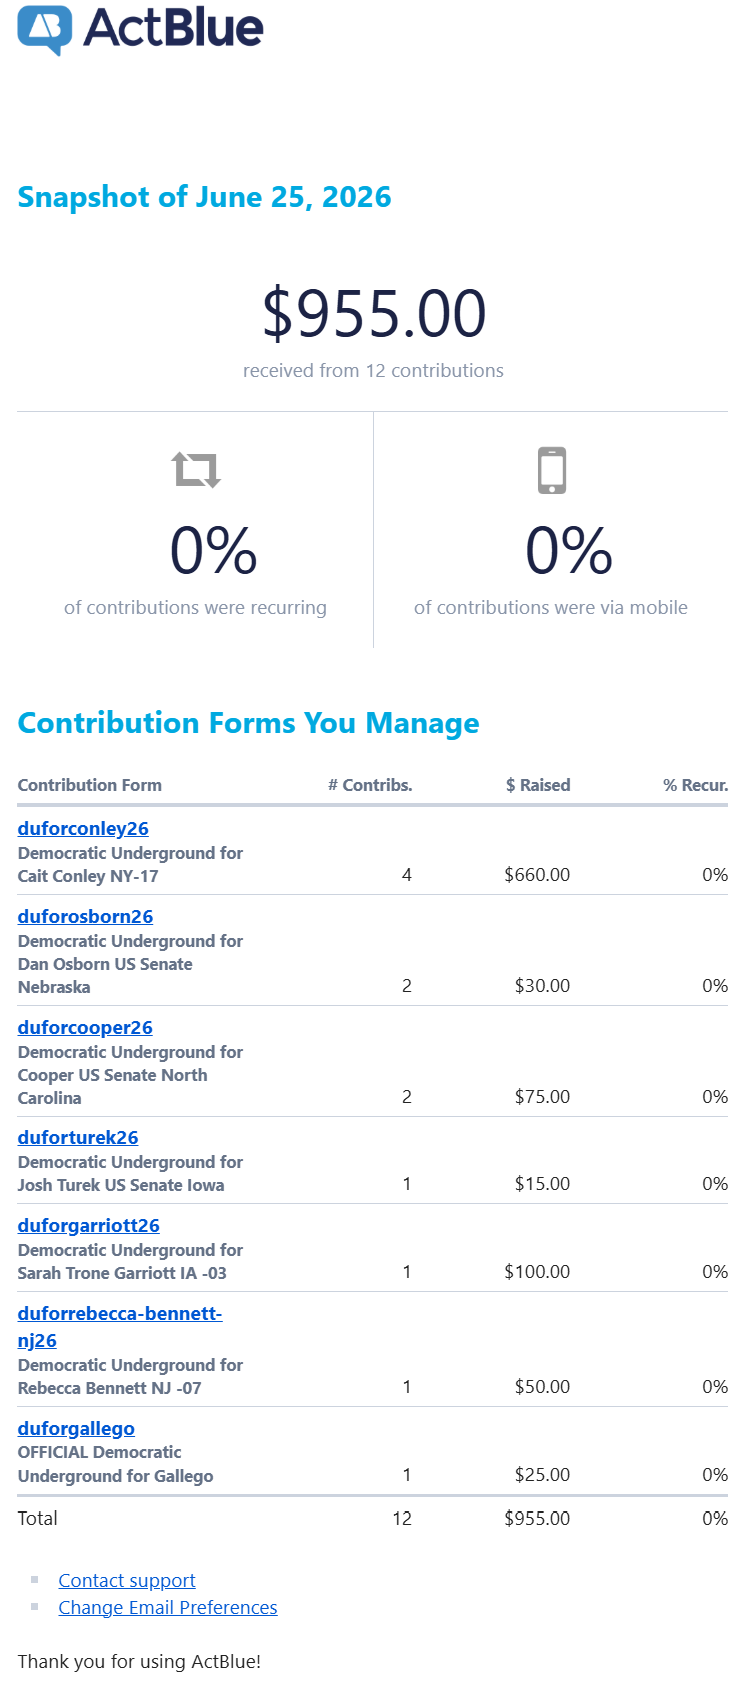
Task: Open the duforrebecca-bennett-nj26 form link
Action: point(120,1326)
